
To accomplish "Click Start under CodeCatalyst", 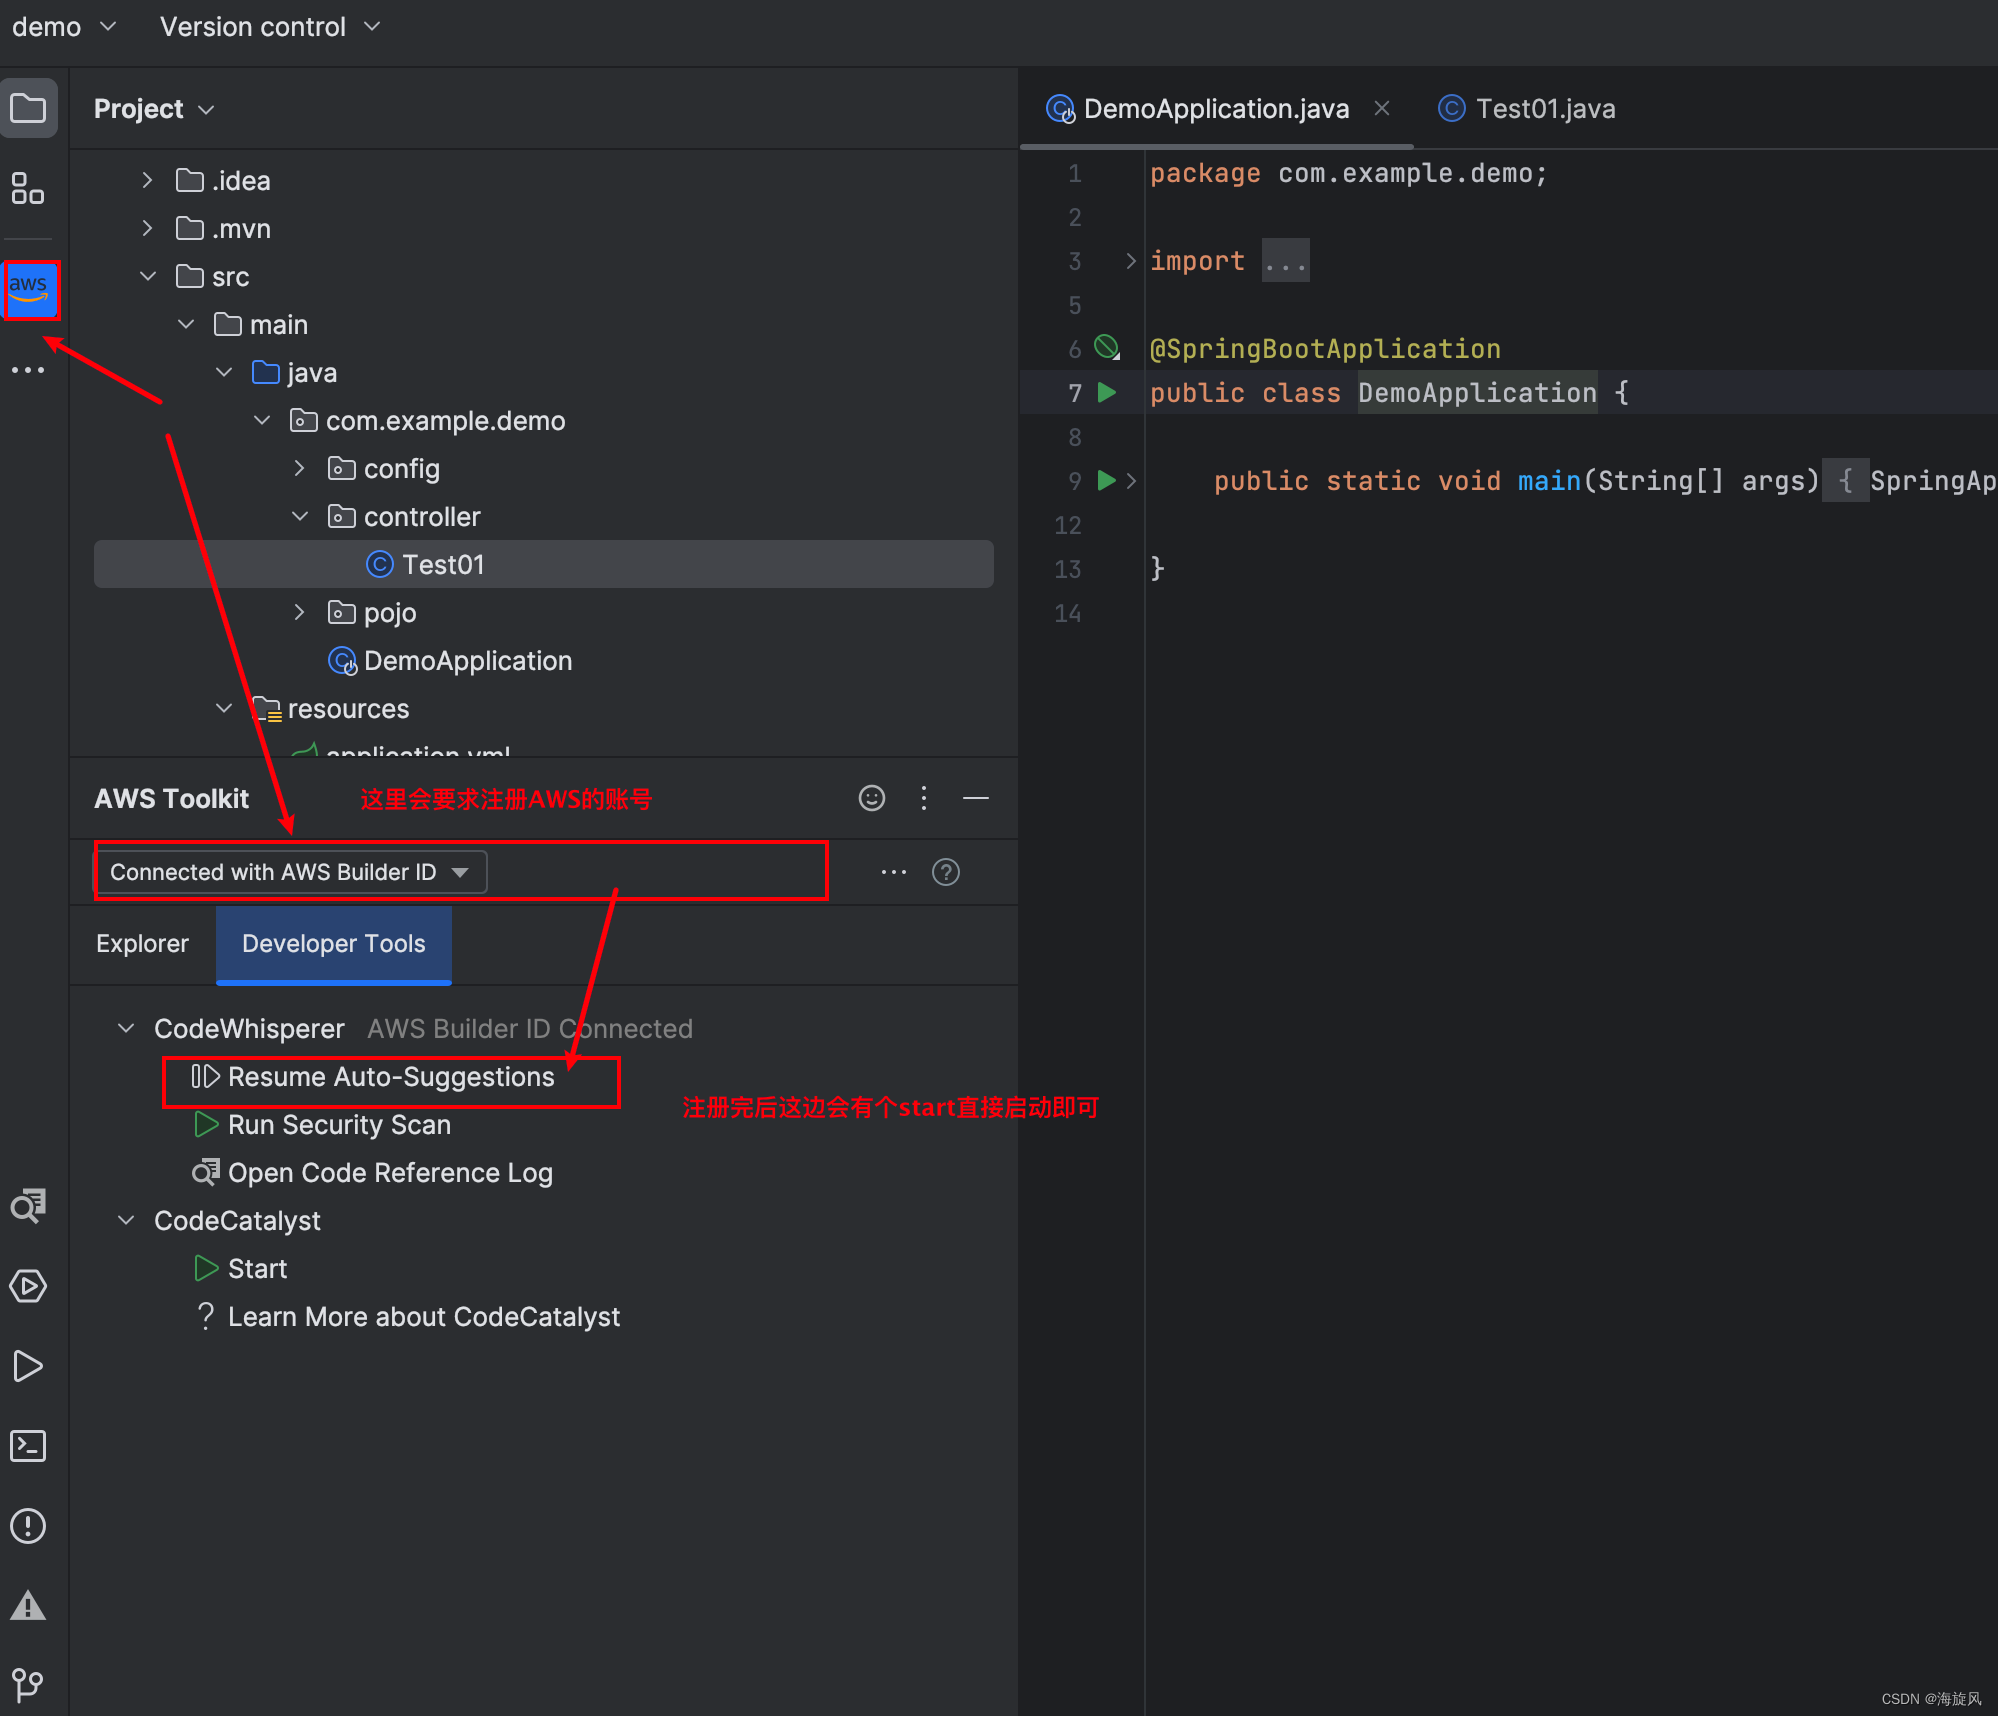I will [257, 1269].
